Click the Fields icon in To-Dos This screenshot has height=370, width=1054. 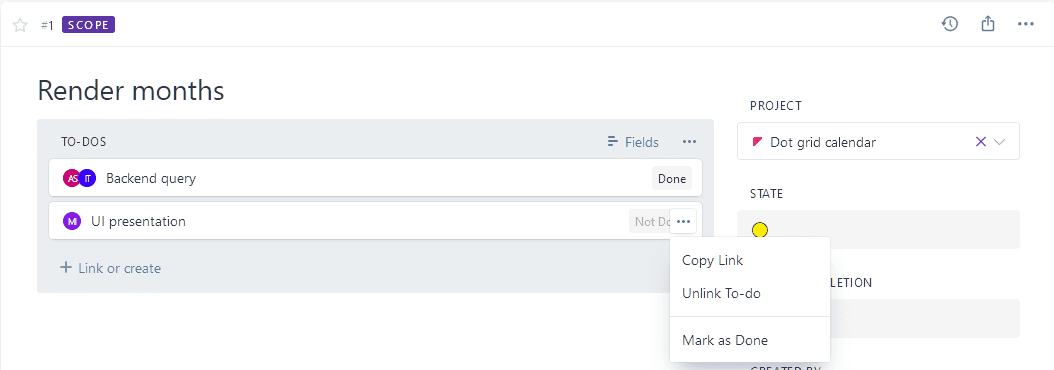point(633,142)
